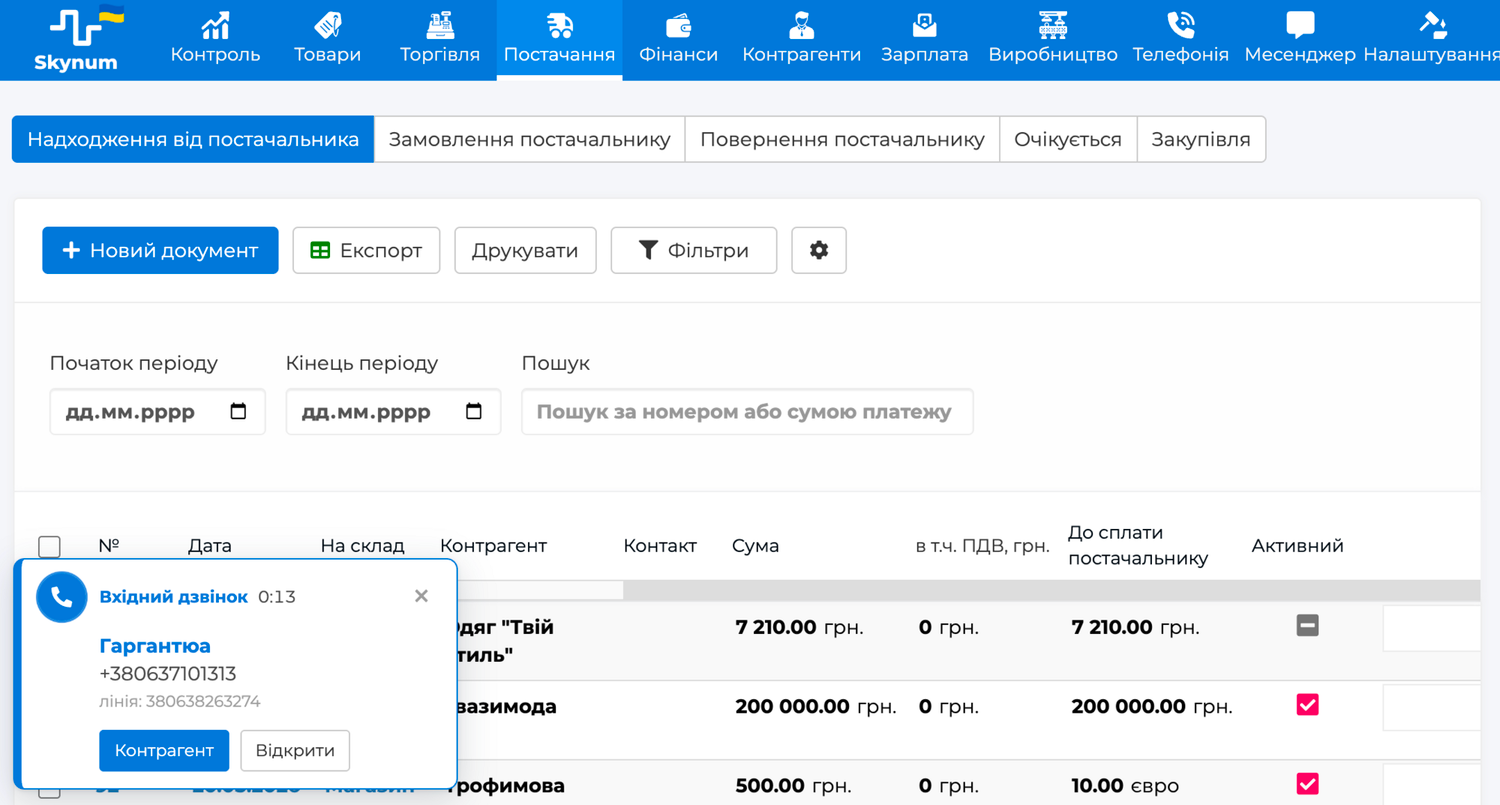Toggle Активний checkbox in 7 210.00 row
1500x805 pixels.
tap(1307, 626)
